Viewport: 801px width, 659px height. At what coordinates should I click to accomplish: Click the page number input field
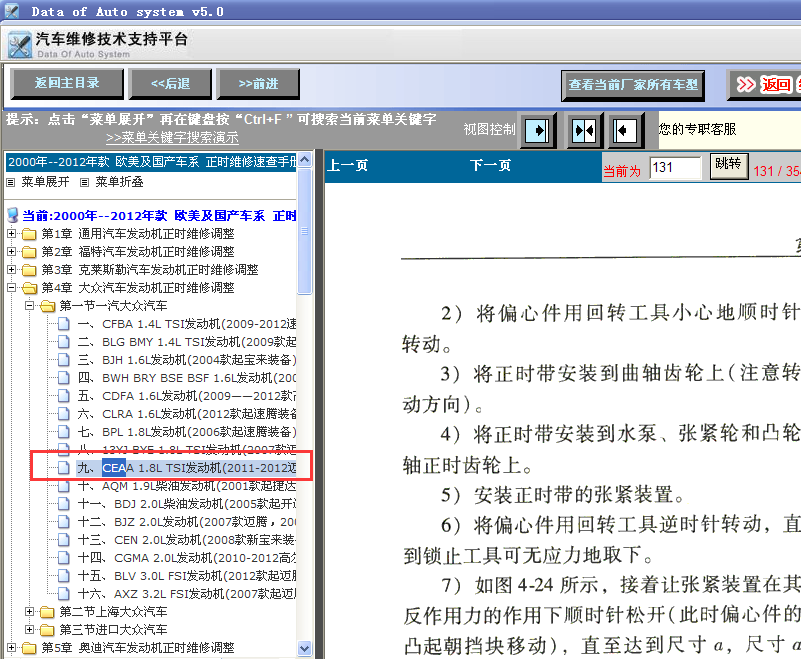pos(675,168)
